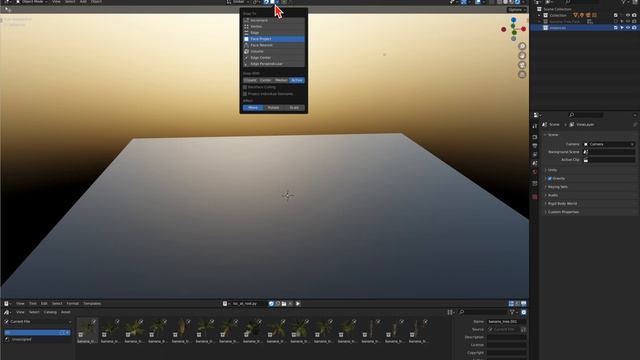Set Snap With to Closest
The image size is (640, 360).
tap(250, 80)
